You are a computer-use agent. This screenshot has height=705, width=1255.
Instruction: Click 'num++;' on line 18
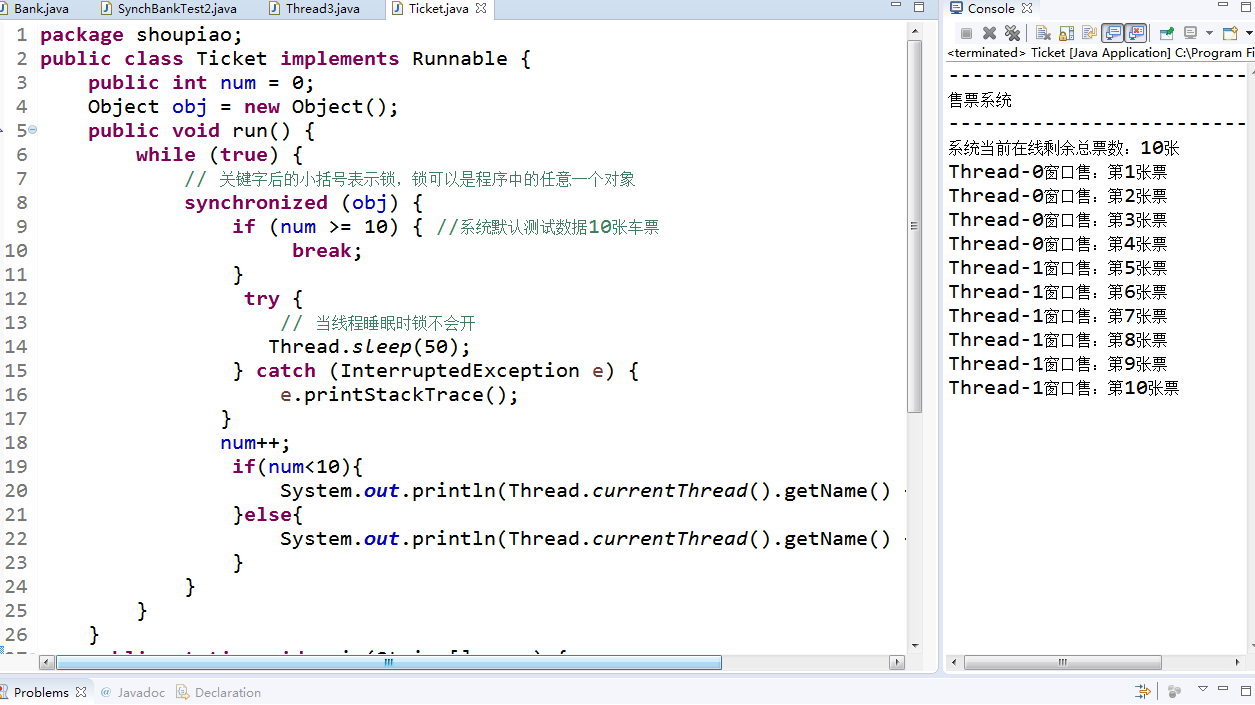[255, 443]
